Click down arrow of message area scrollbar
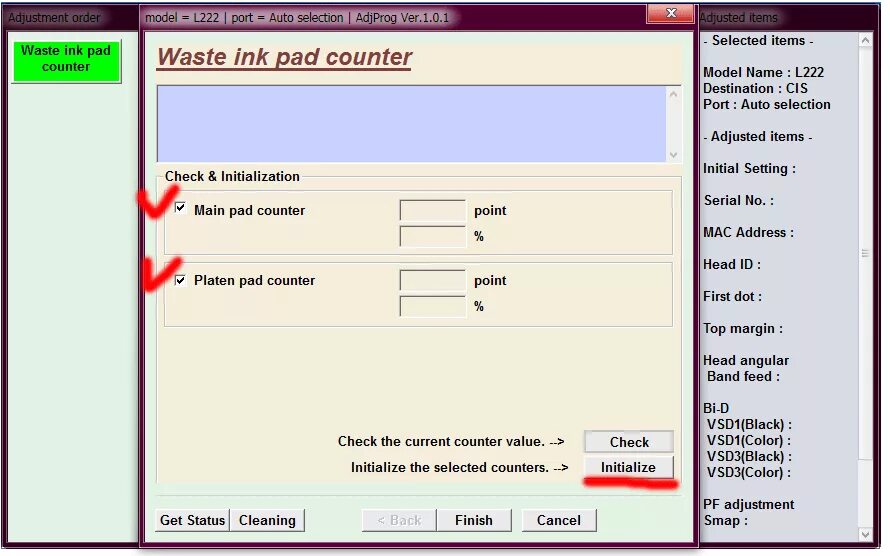Viewport: 890px width, 556px height. coord(673,155)
